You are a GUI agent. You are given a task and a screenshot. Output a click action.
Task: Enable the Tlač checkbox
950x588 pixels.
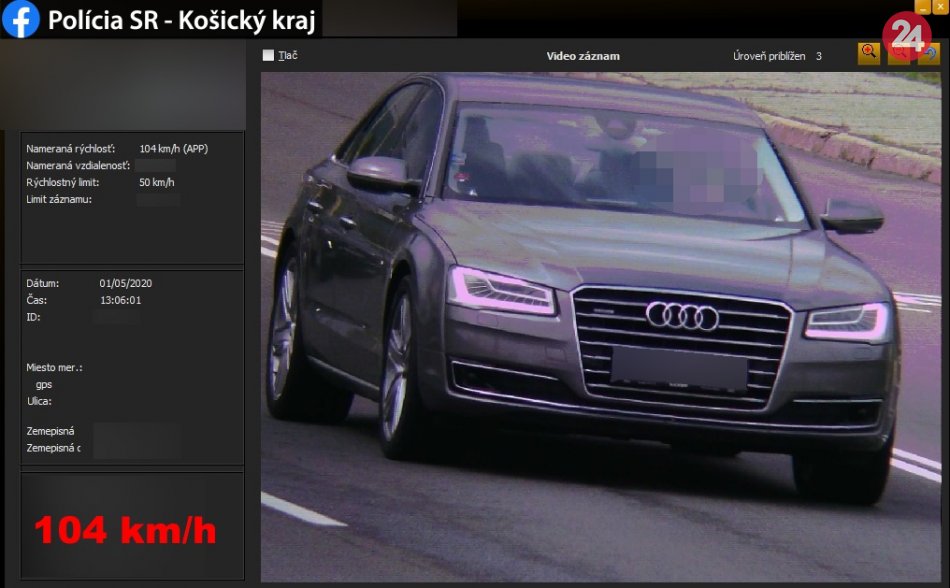[268, 55]
